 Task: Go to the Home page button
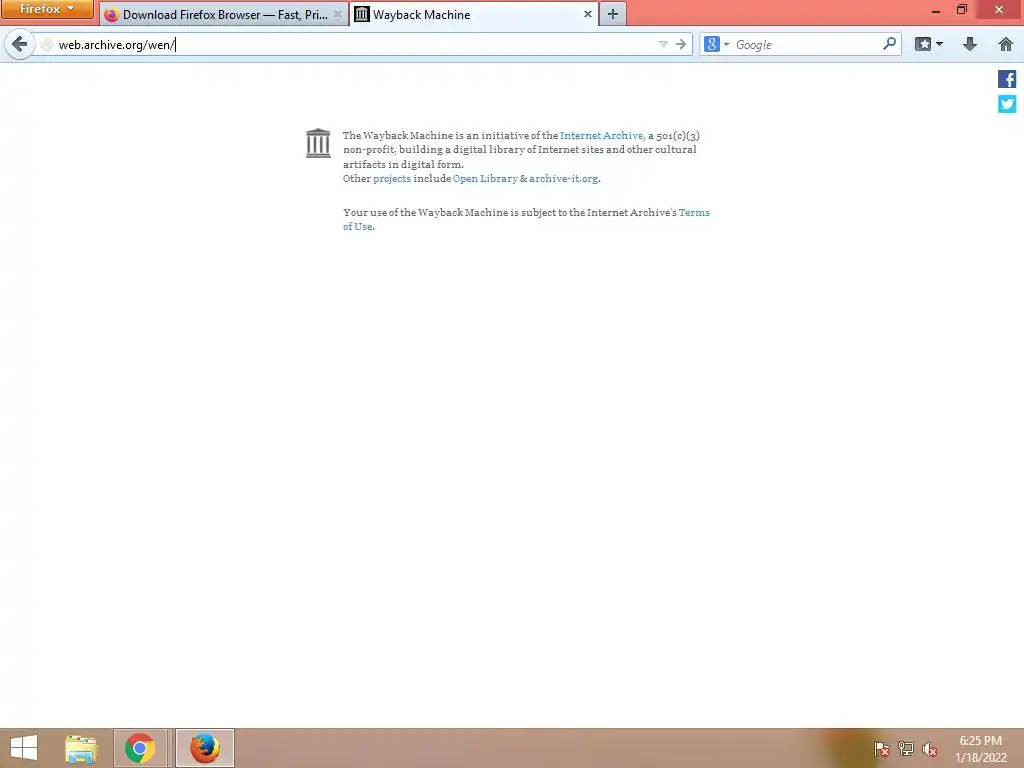(1006, 44)
